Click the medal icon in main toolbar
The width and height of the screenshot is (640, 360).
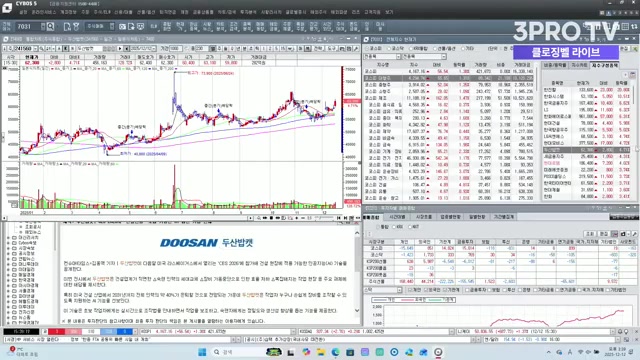76,27
